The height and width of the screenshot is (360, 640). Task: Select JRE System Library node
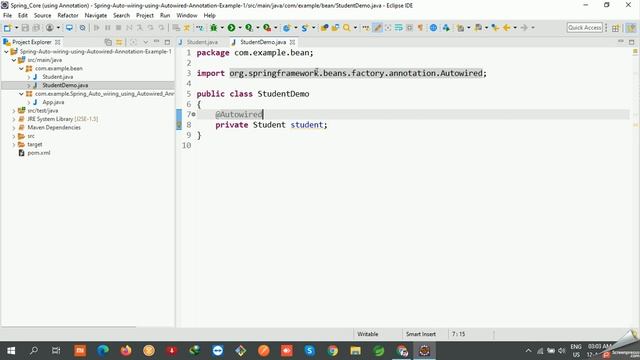(62, 119)
